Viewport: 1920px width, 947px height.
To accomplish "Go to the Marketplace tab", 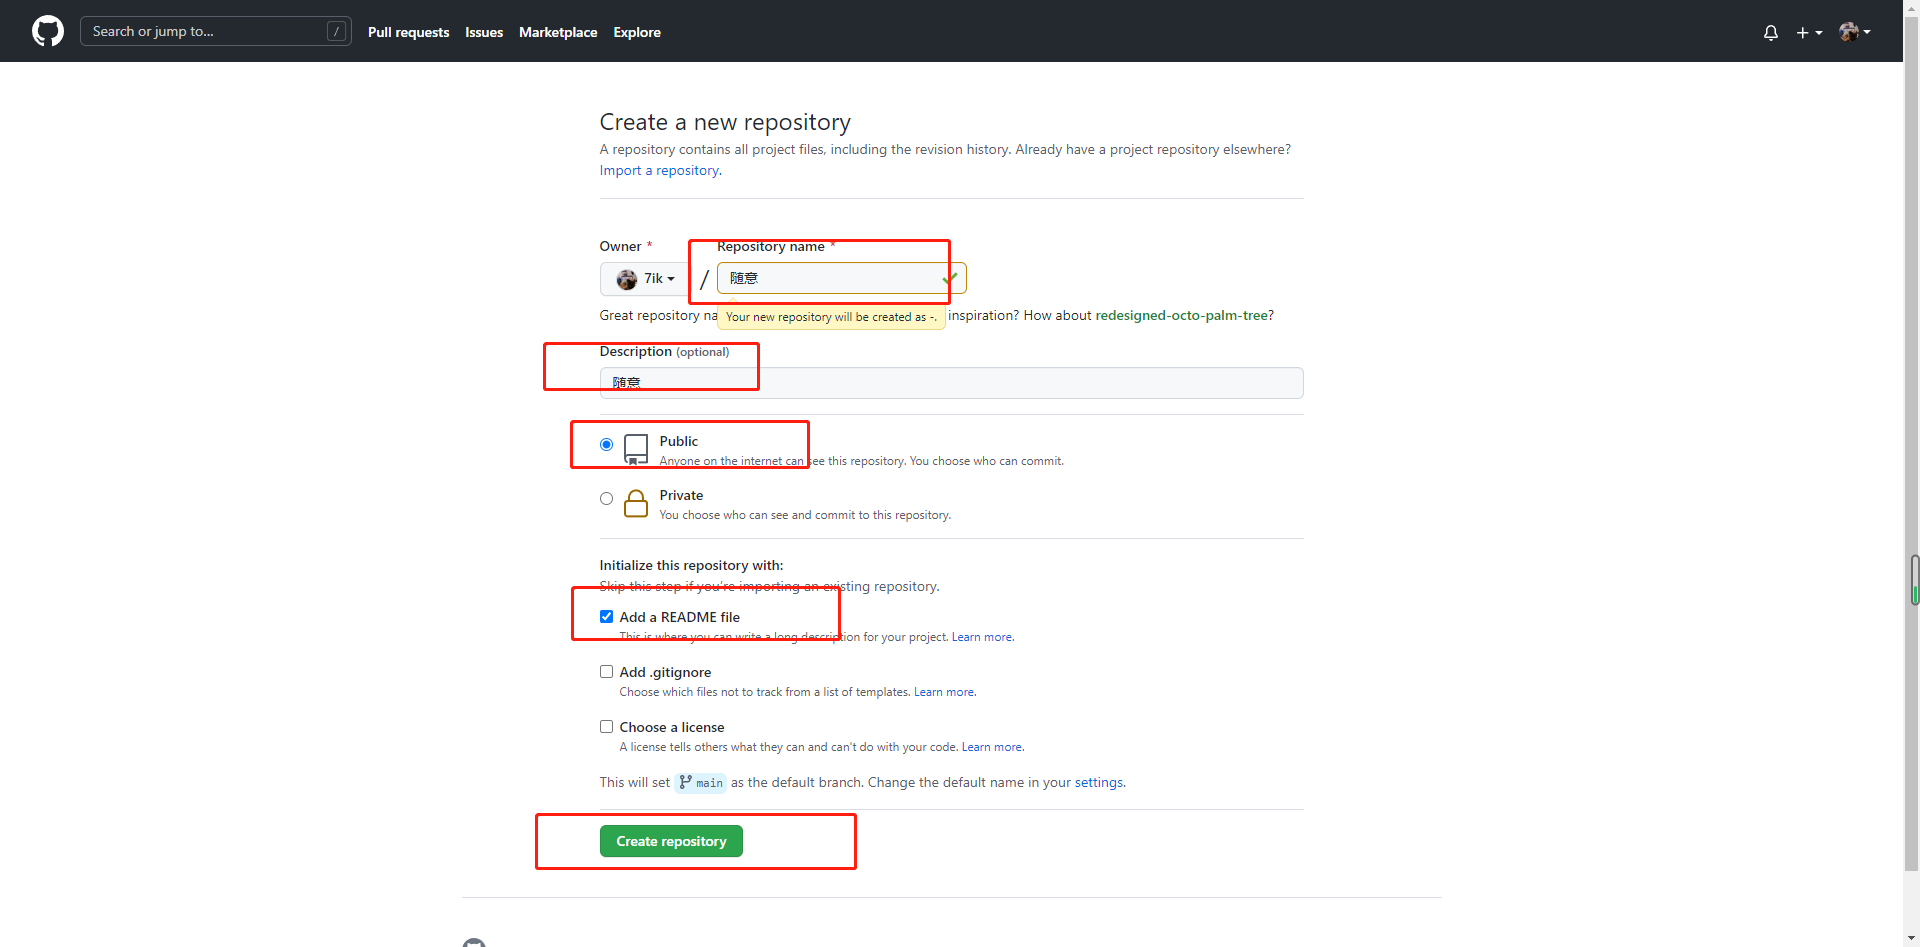I will tap(557, 32).
